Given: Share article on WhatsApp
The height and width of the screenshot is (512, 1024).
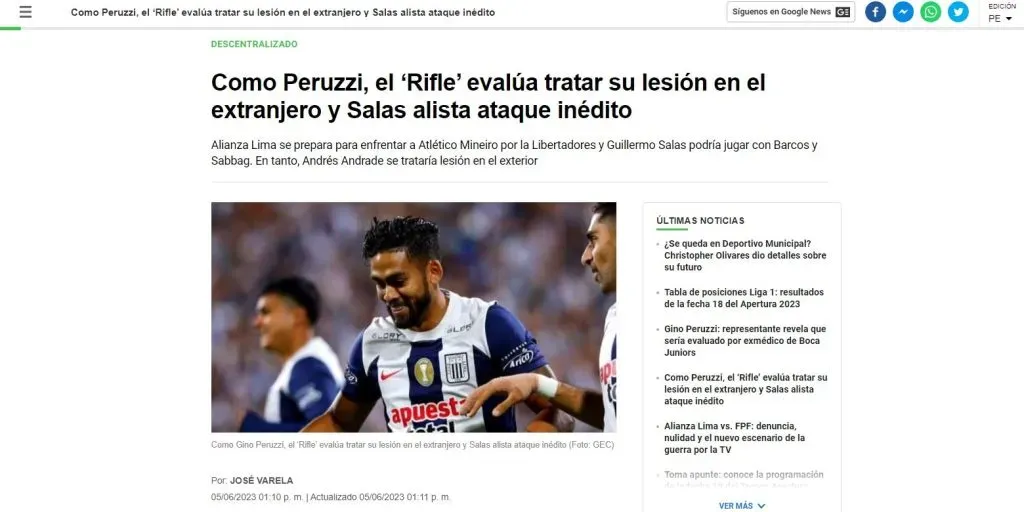Looking at the screenshot, I should 931,12.
